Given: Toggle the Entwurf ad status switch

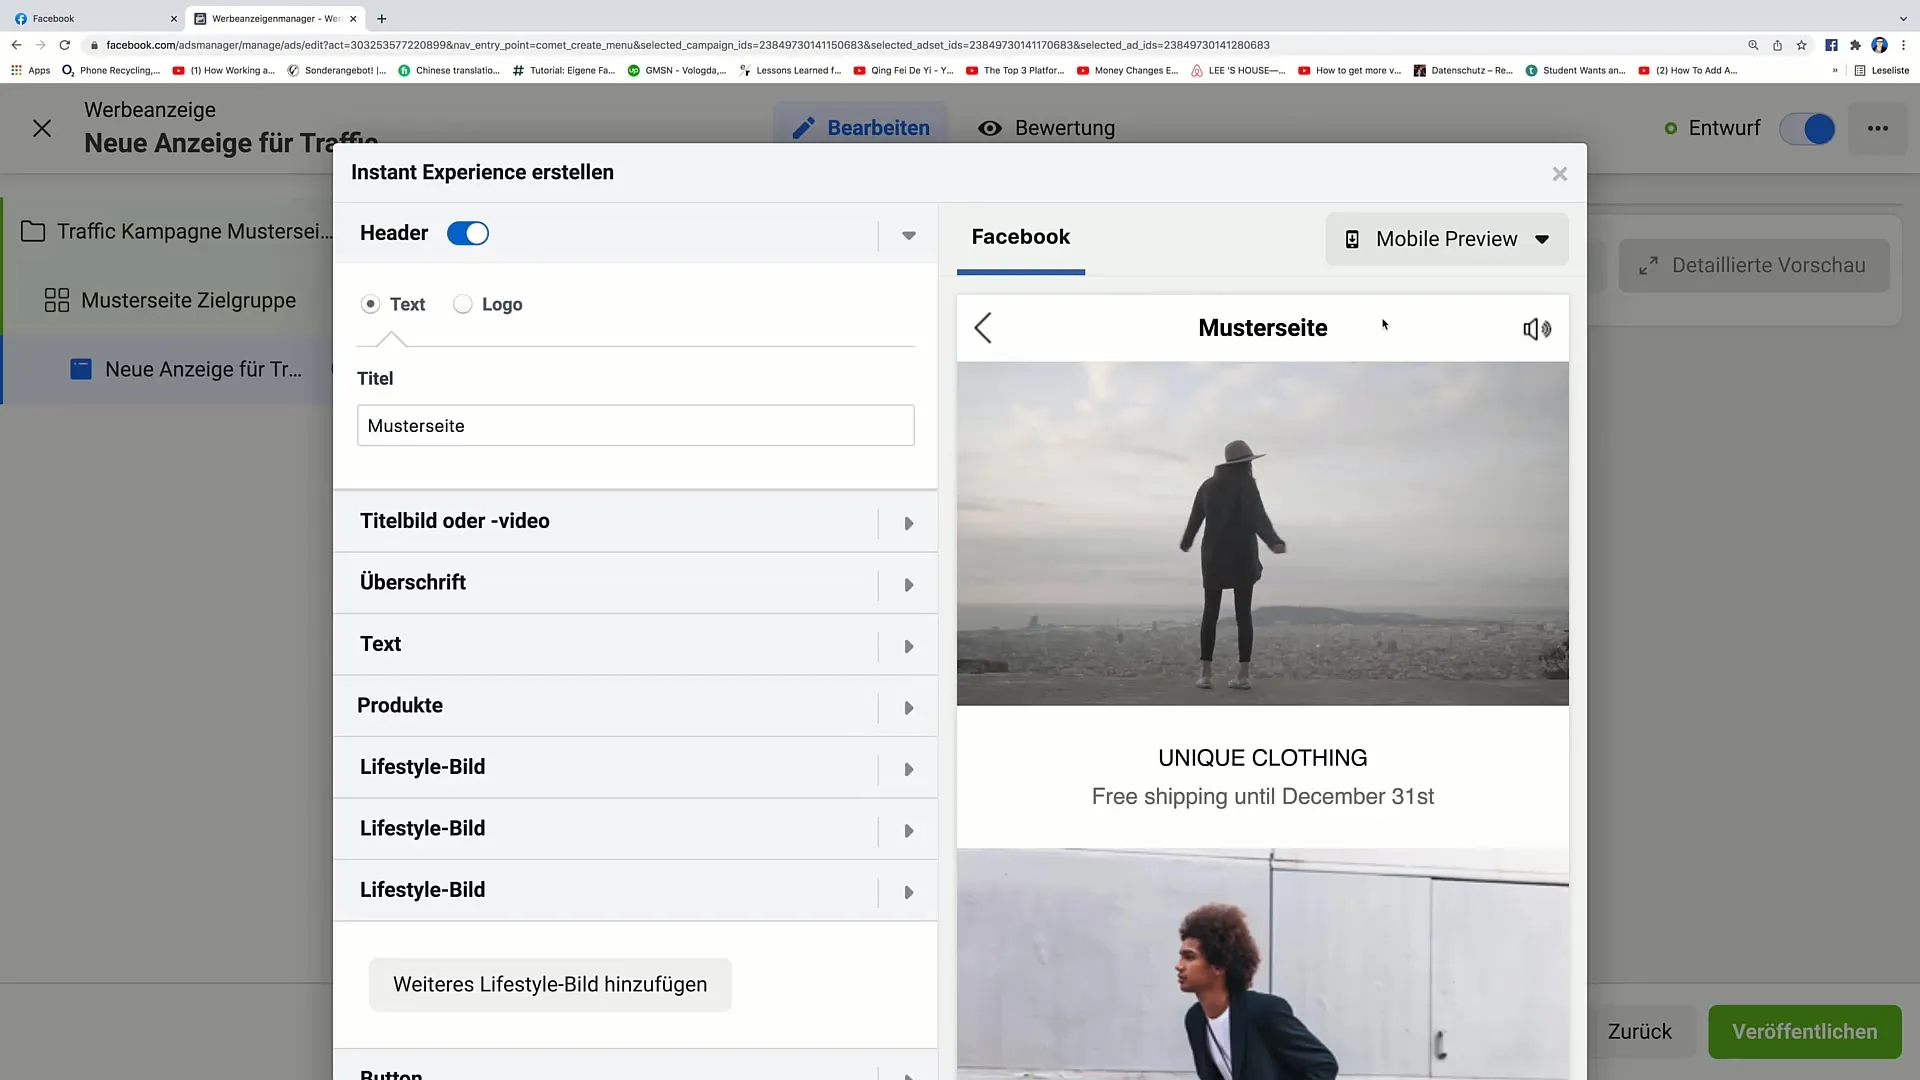Looking at the screenshot, I should pyautogui.click(x=1808, y=128).
